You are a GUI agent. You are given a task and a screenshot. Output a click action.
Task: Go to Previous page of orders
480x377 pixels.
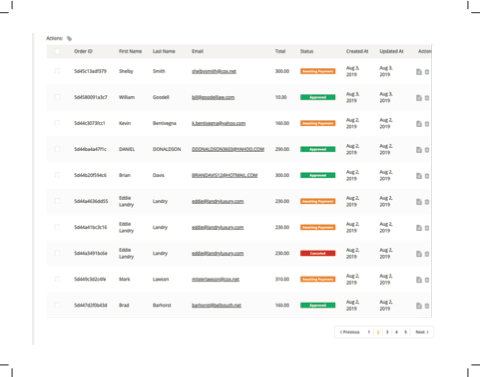point(350,332)
